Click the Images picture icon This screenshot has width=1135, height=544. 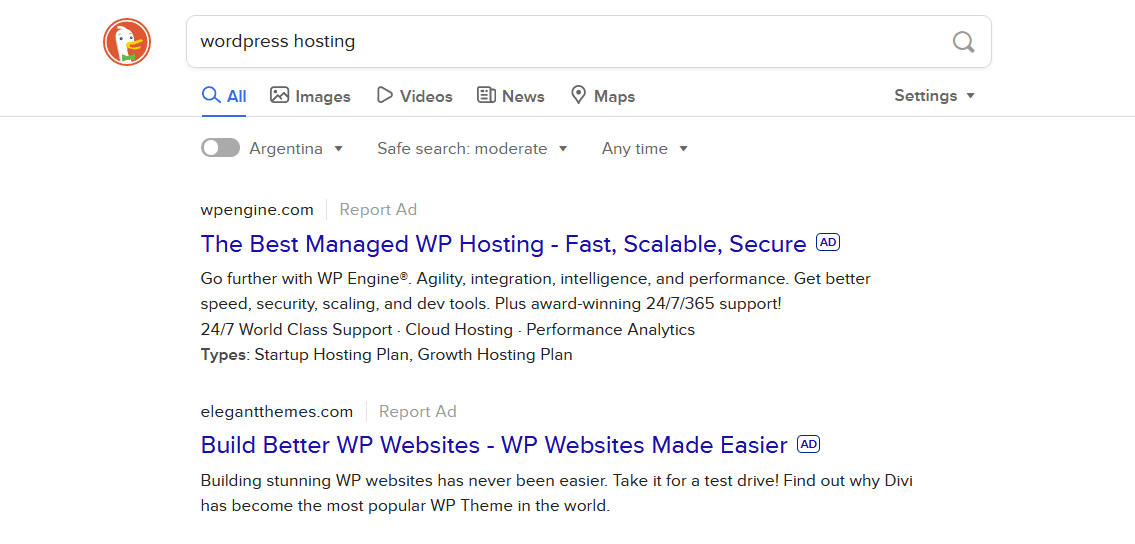pyautogui.click(x=280, y=95)
